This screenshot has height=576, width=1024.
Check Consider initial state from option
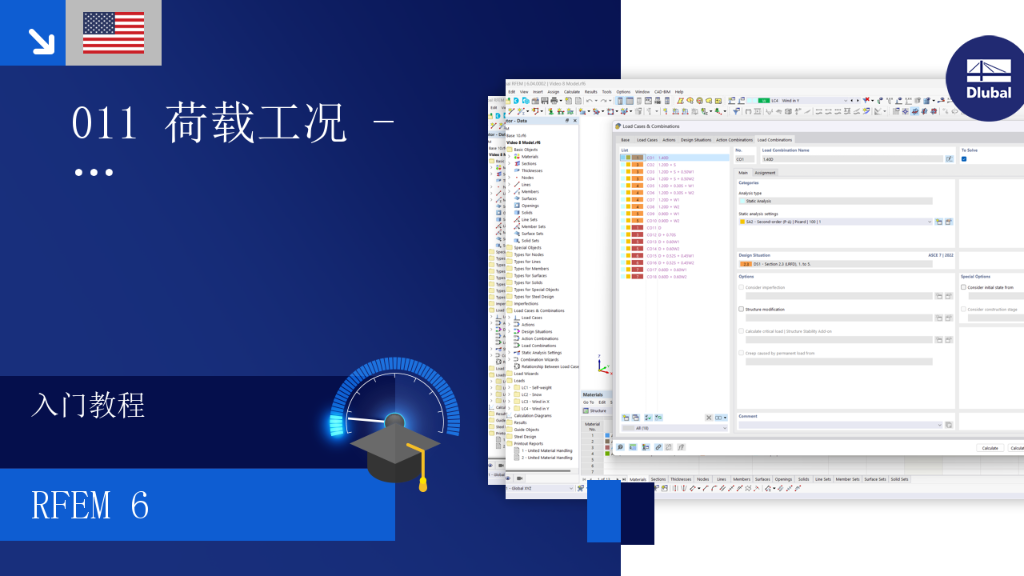[x=963, y=287]
